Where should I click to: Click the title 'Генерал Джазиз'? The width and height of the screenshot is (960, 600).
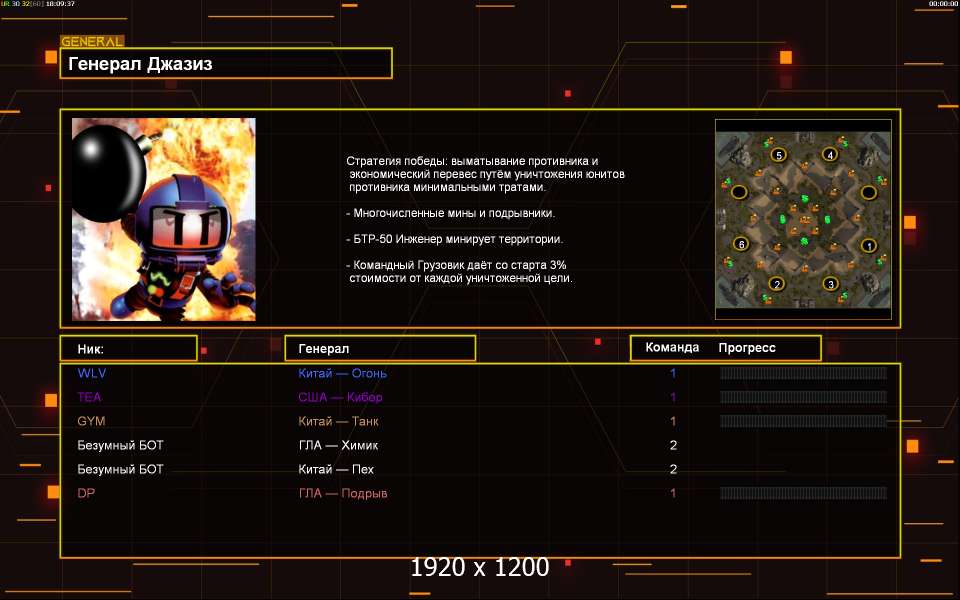(140, 64)
